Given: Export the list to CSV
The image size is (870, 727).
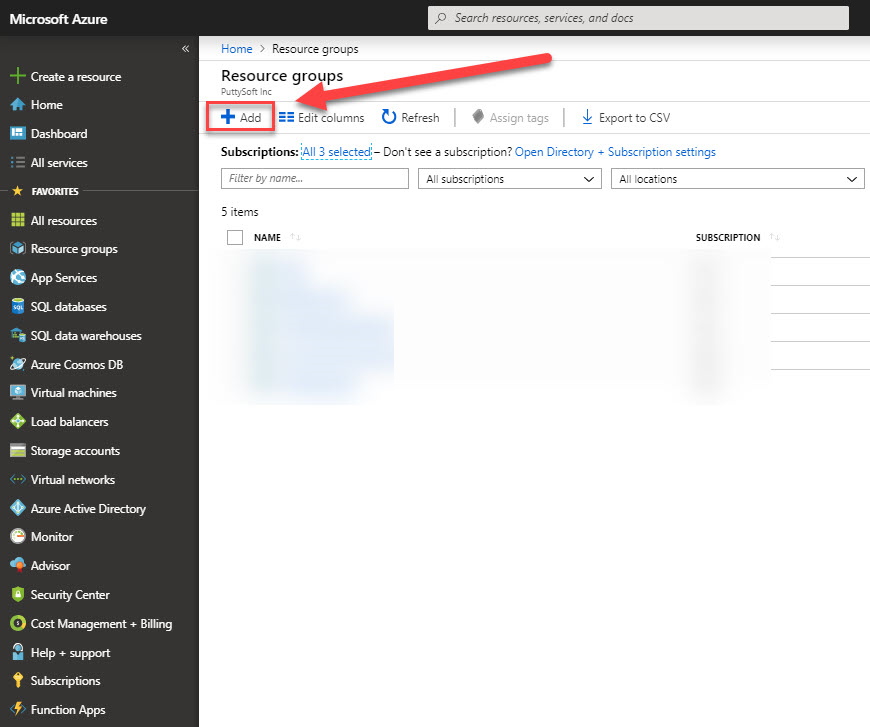Looking at the screenshot, I should [625, 118].
